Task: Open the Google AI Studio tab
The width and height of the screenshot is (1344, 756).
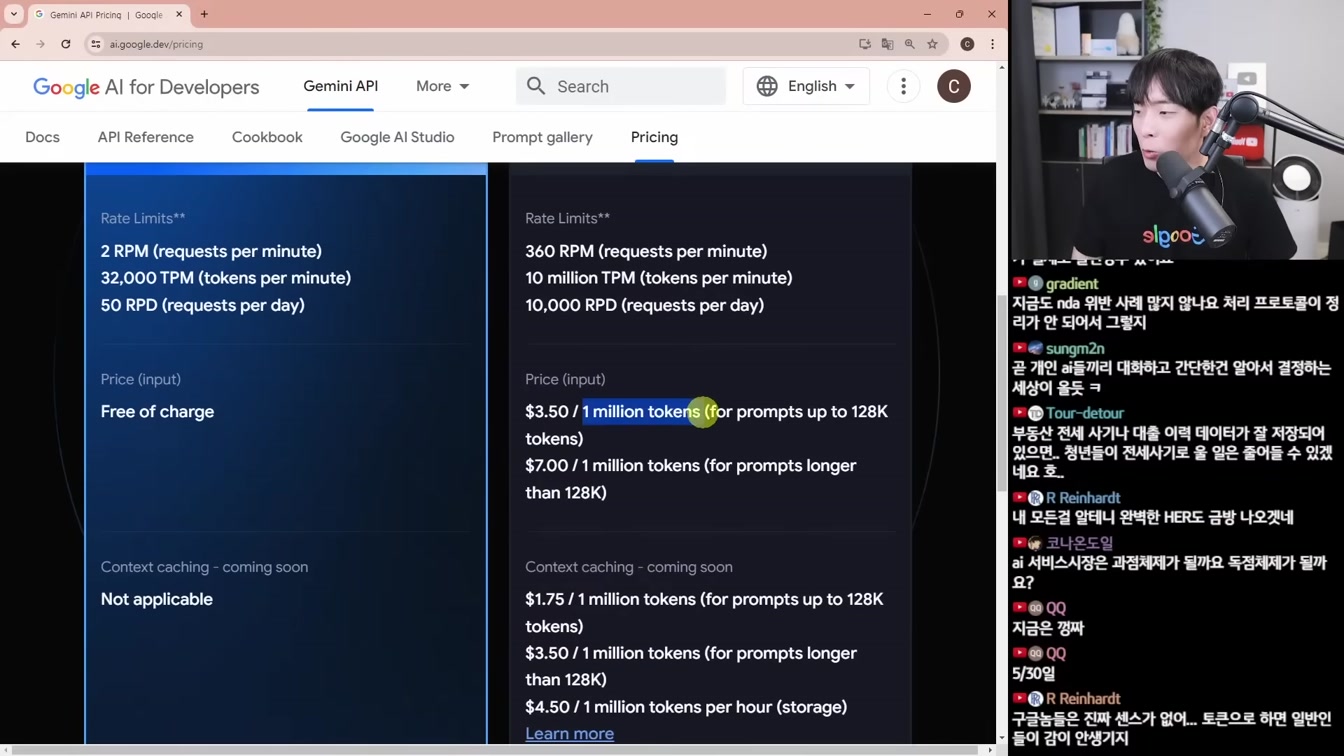Action: click(397, 137)
